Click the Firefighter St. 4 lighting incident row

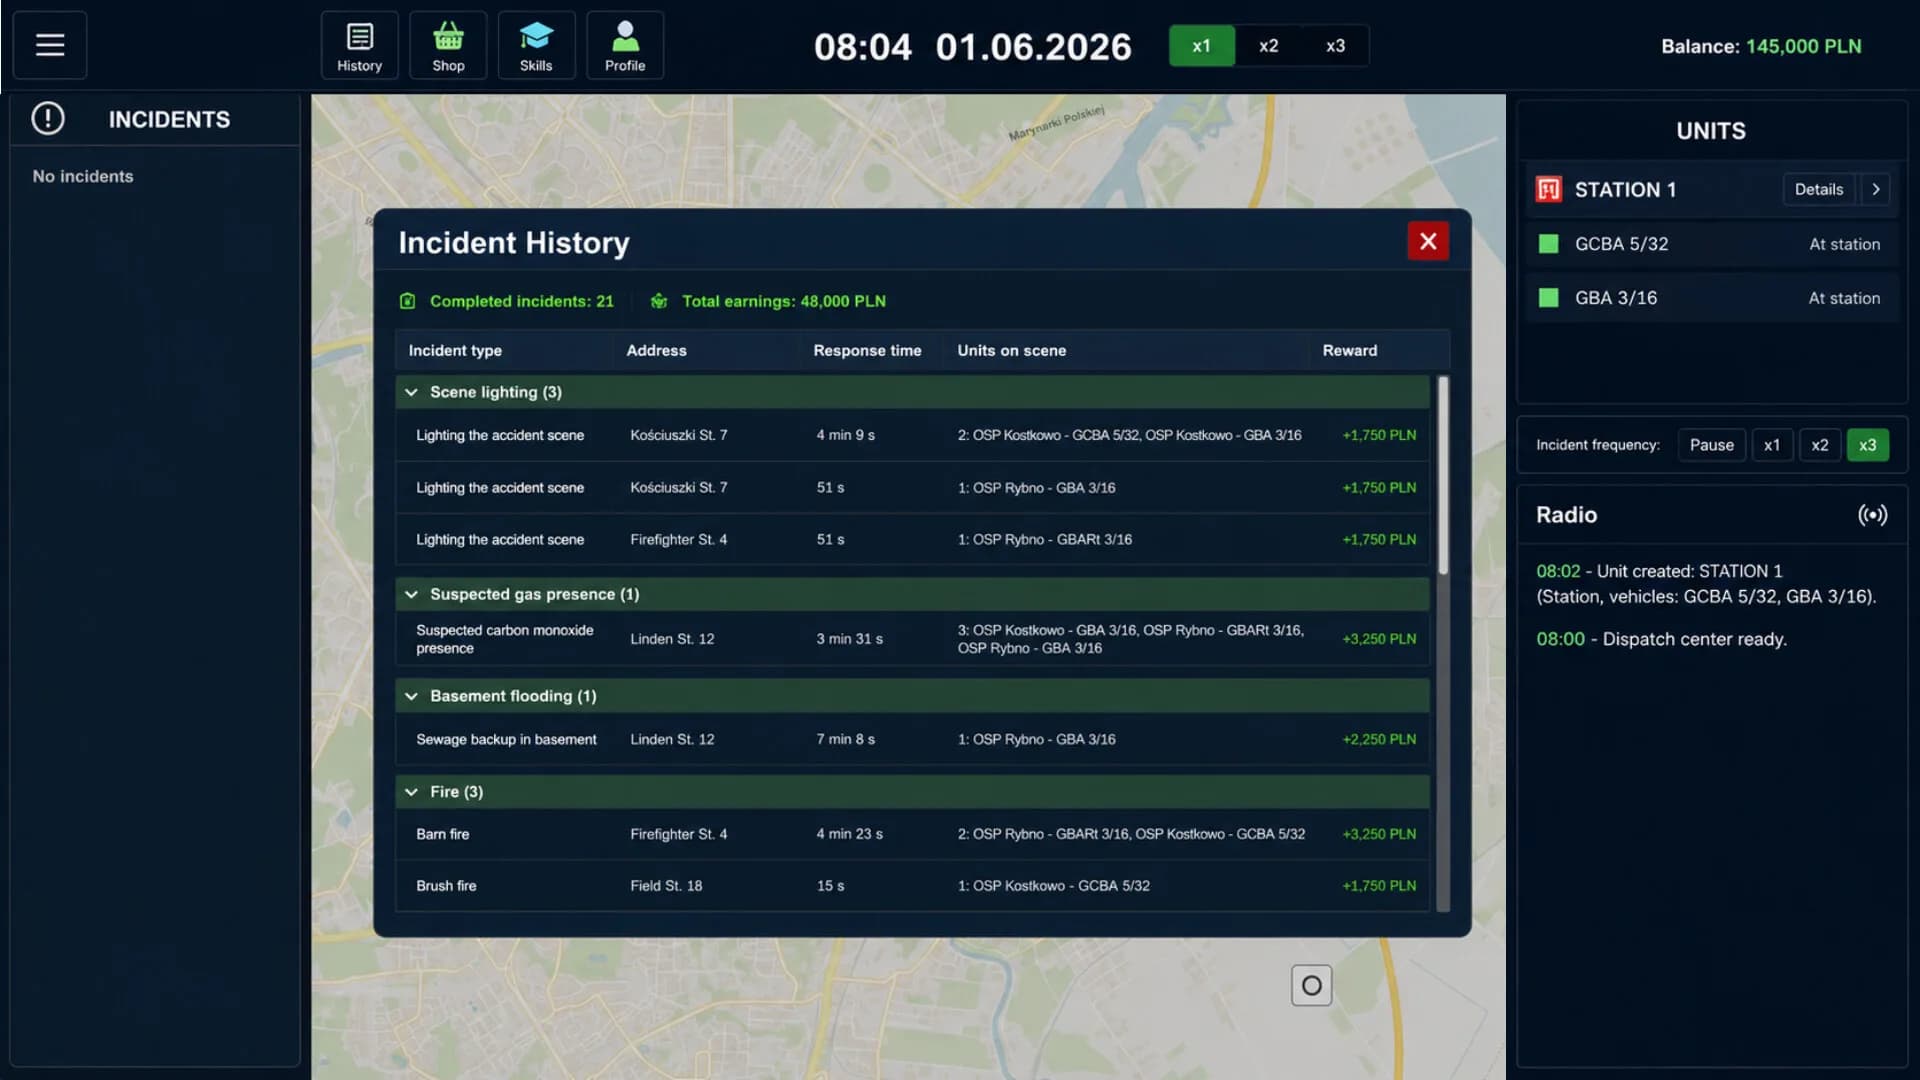click(x=912, y=539)
